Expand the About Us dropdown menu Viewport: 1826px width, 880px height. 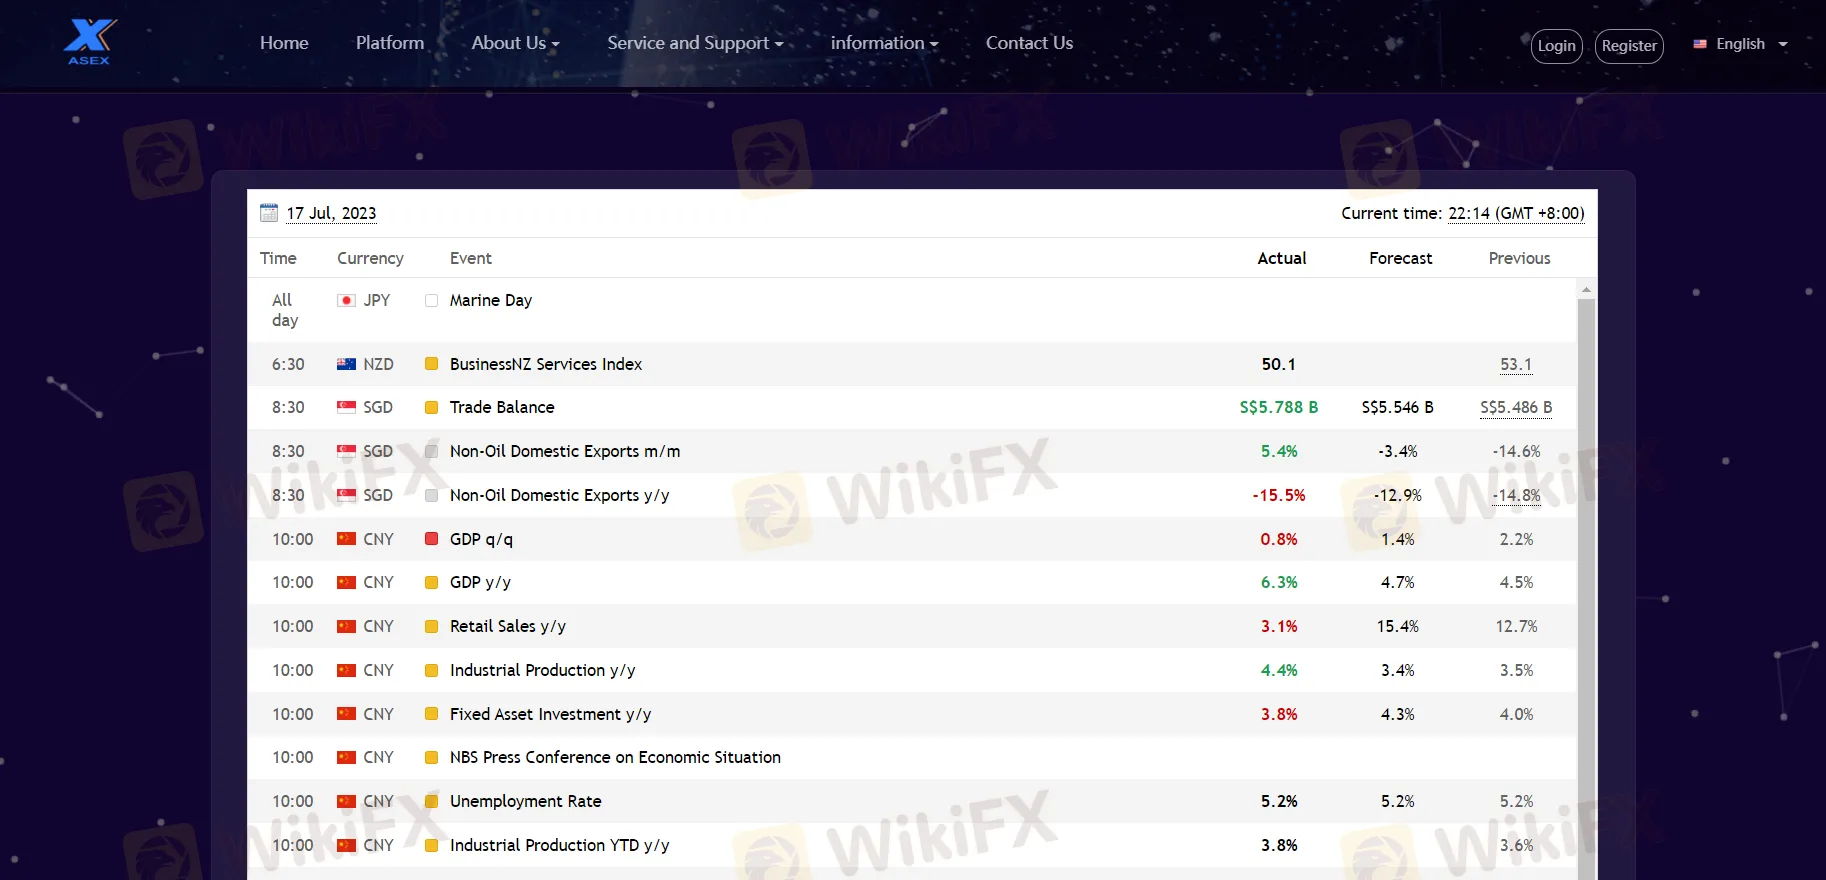[515, 43]
